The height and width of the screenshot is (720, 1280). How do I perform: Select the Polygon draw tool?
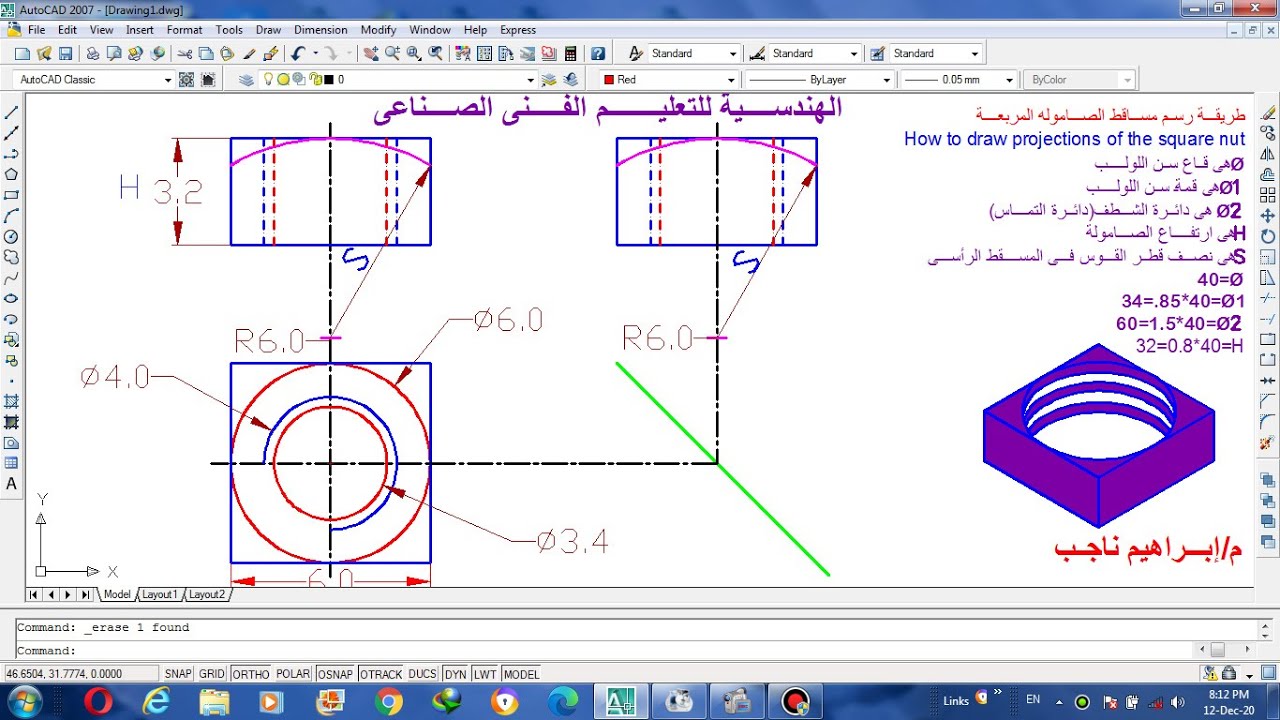[x=12, y=174]
